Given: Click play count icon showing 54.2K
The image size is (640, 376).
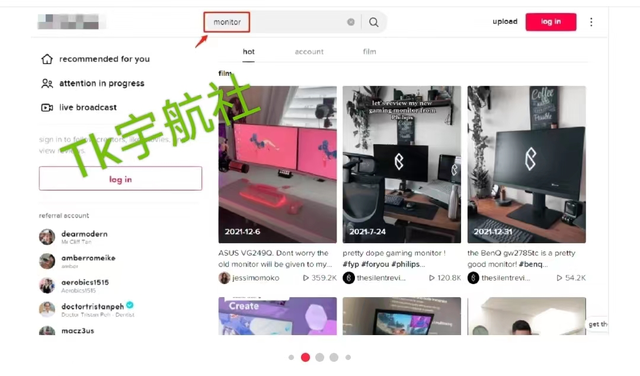Looking at the screenshot, I should click(559, 278).
